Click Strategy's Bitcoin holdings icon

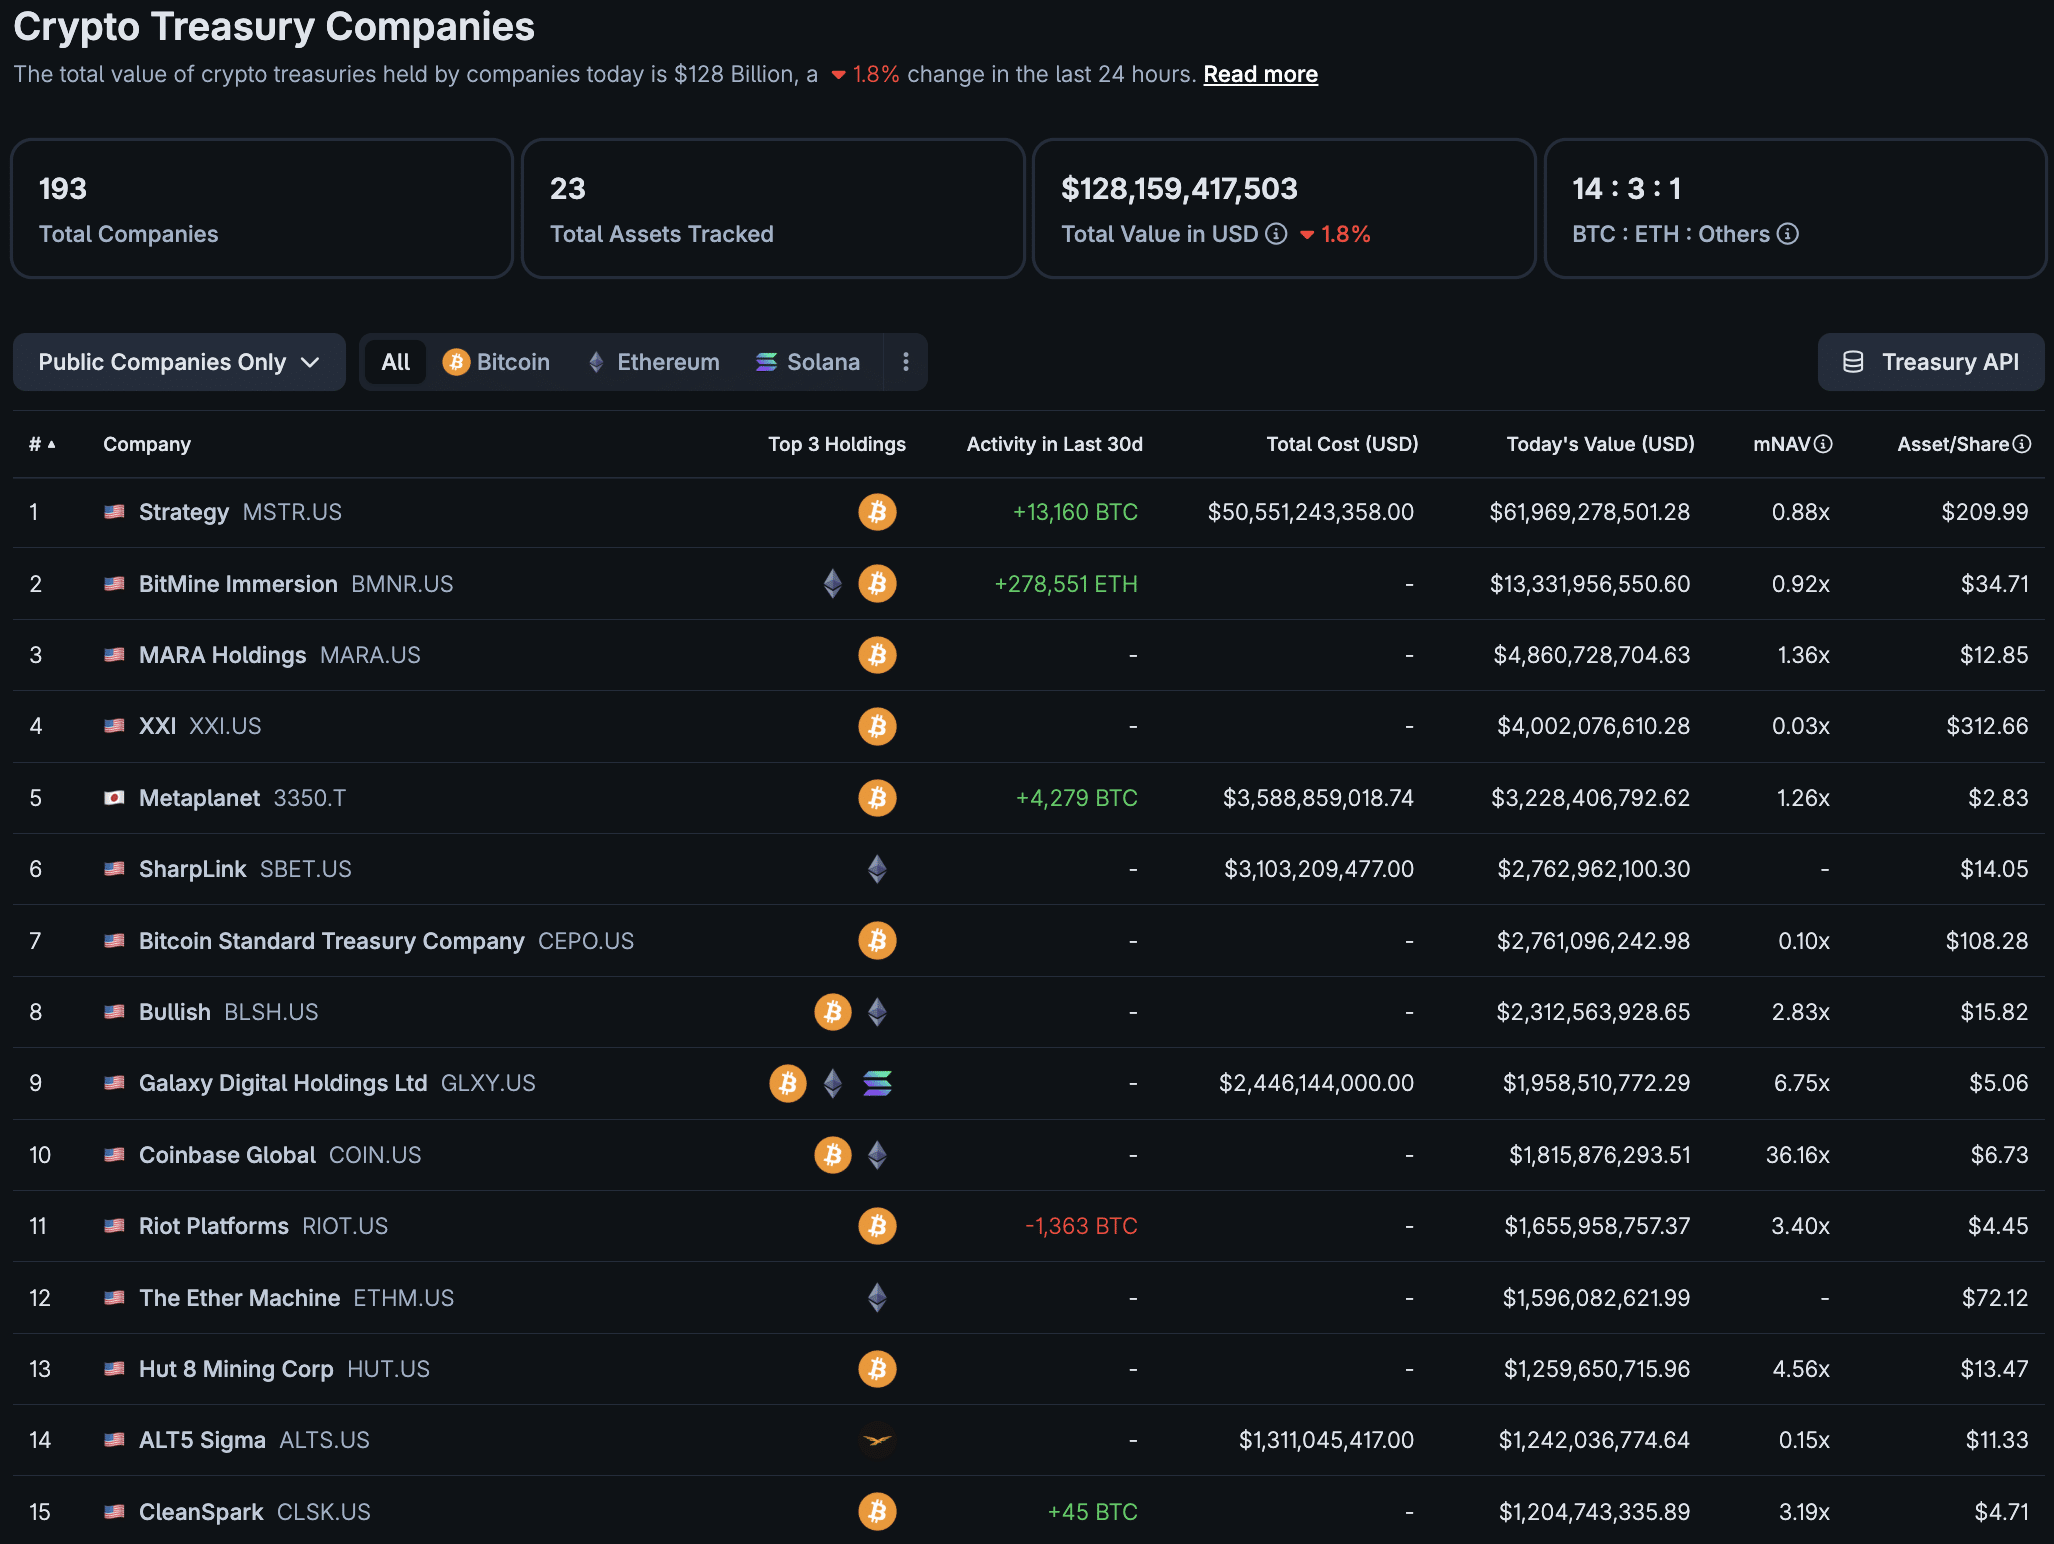(x=877, y=512)
